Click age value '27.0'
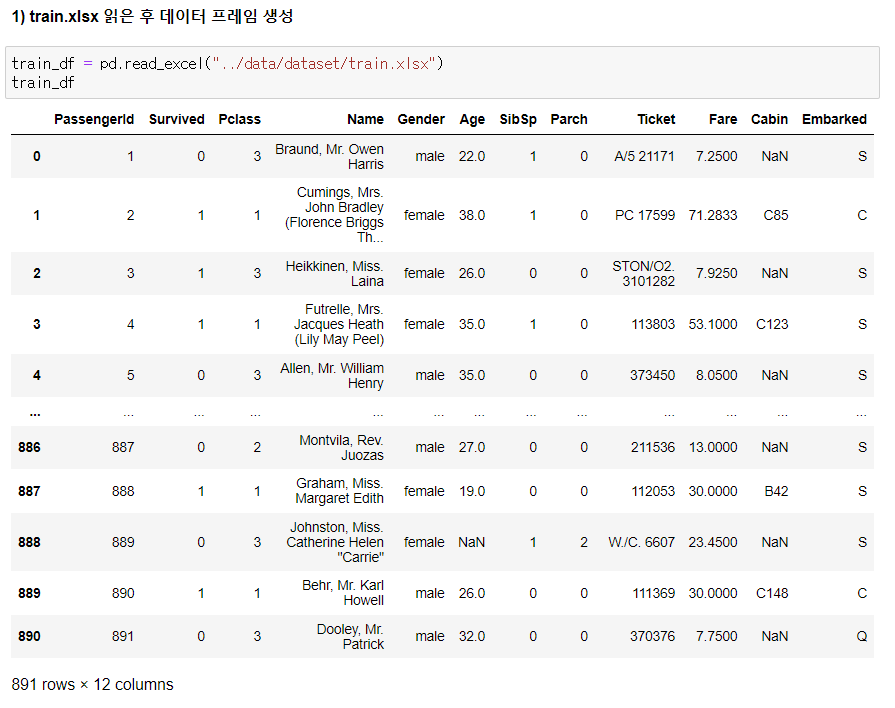 [472, 447]
